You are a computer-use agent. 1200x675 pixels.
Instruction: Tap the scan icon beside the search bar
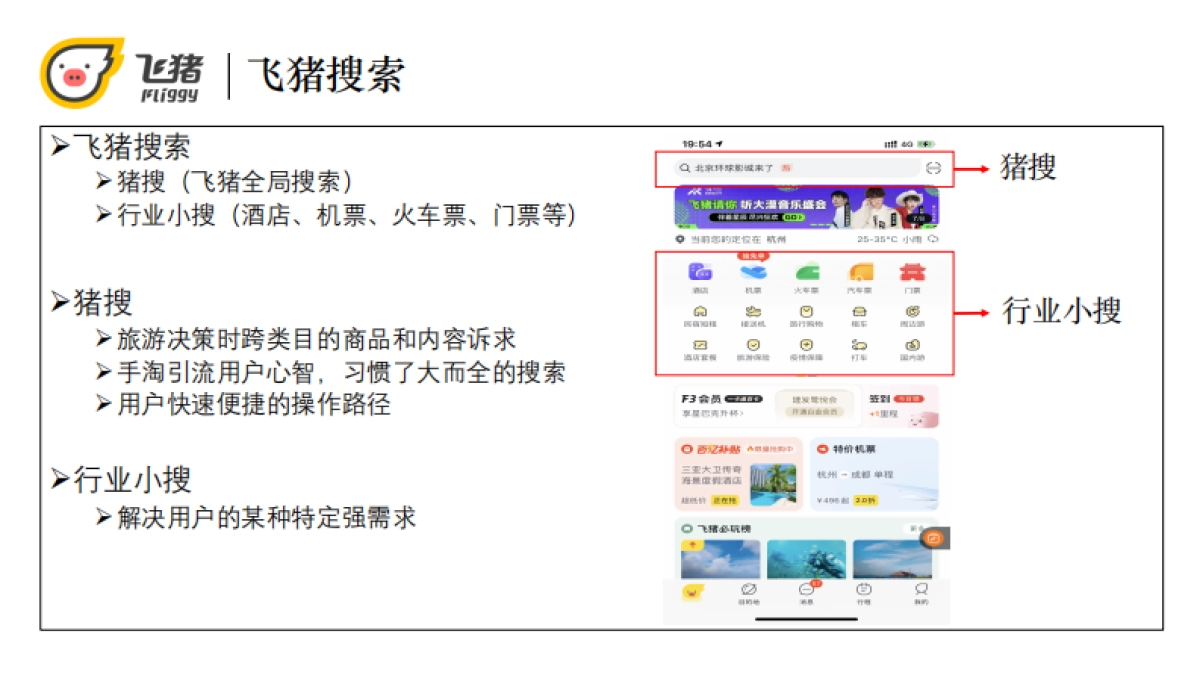[x=932, y=167]
